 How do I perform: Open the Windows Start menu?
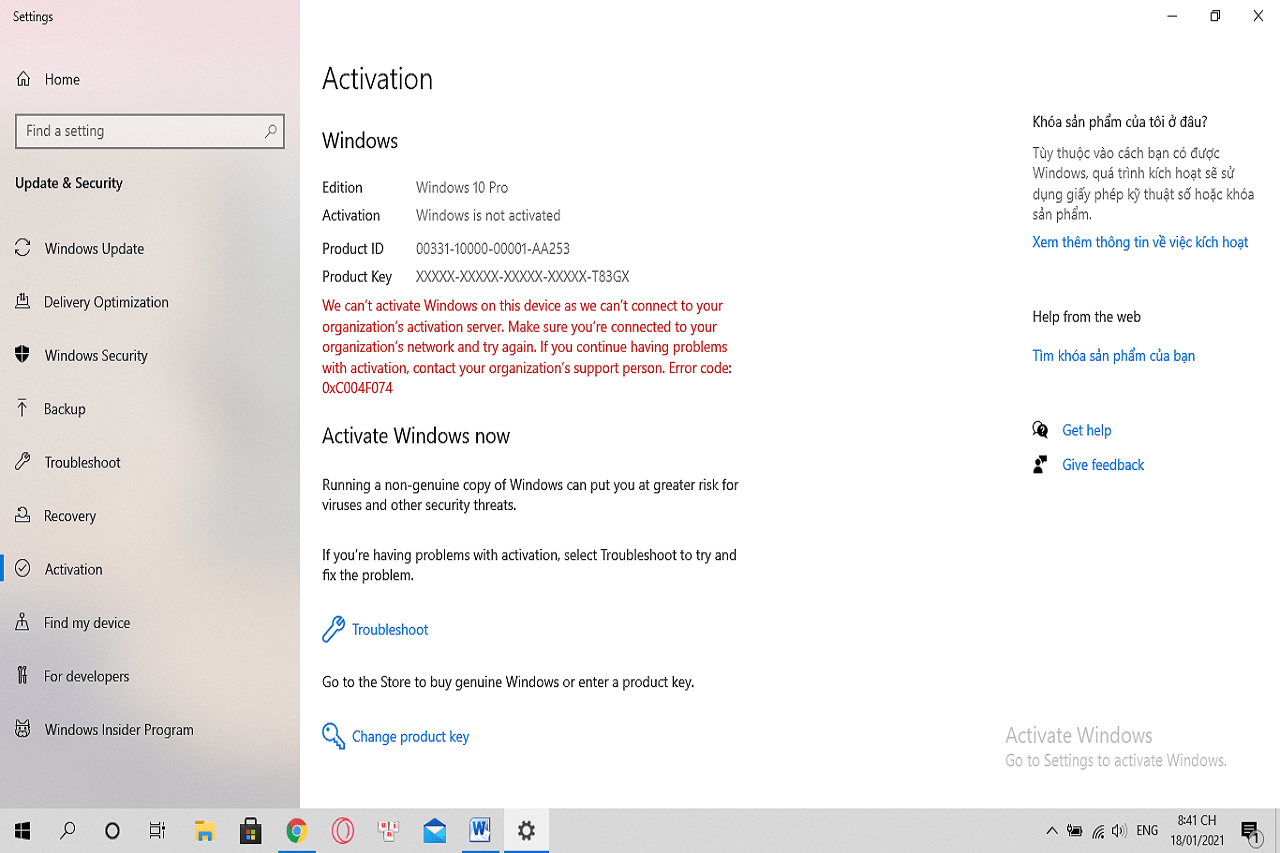[22, 830]
